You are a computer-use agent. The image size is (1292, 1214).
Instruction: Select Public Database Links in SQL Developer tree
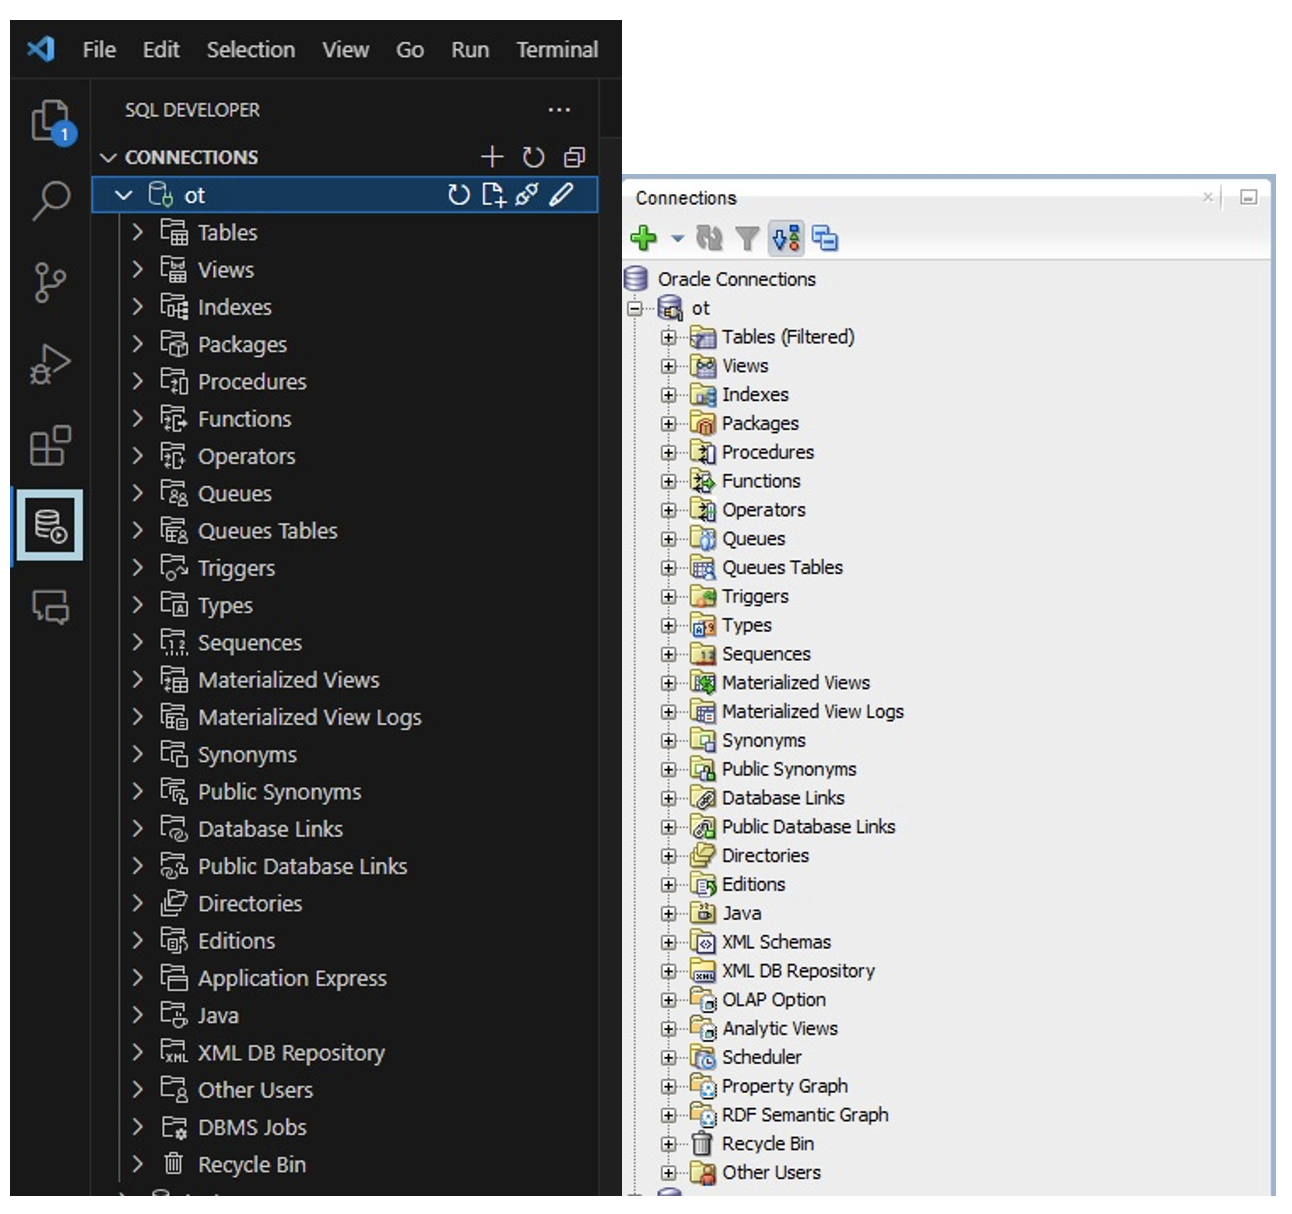(x=809, y=826)
